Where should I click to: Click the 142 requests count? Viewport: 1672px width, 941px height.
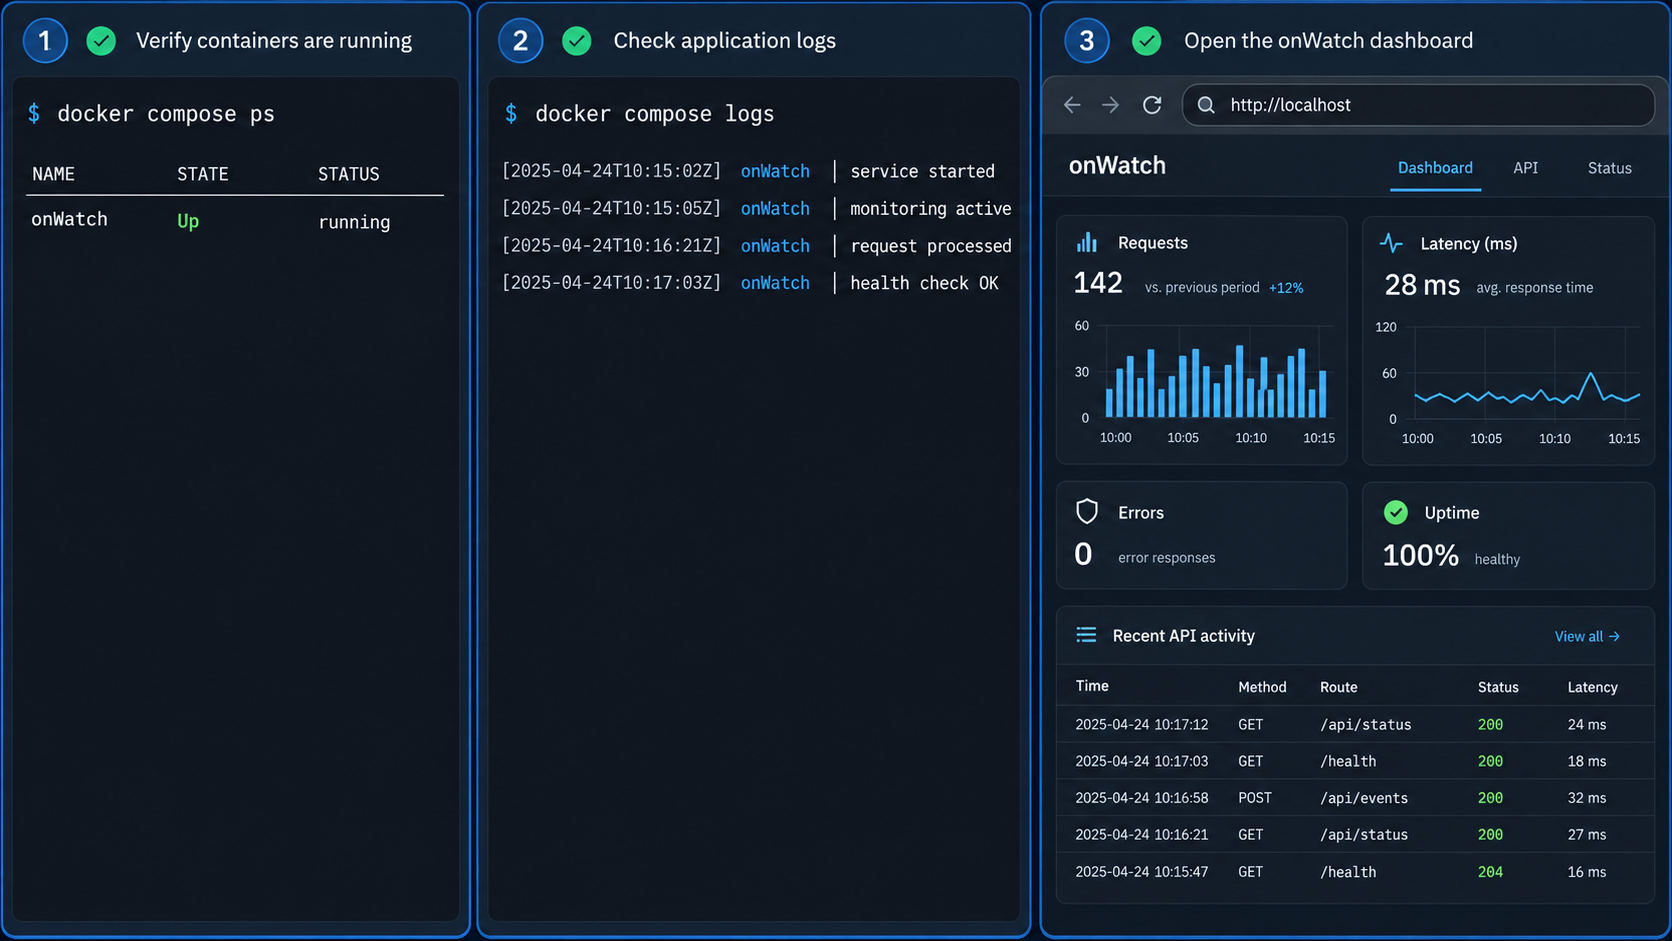[1098, 283]
